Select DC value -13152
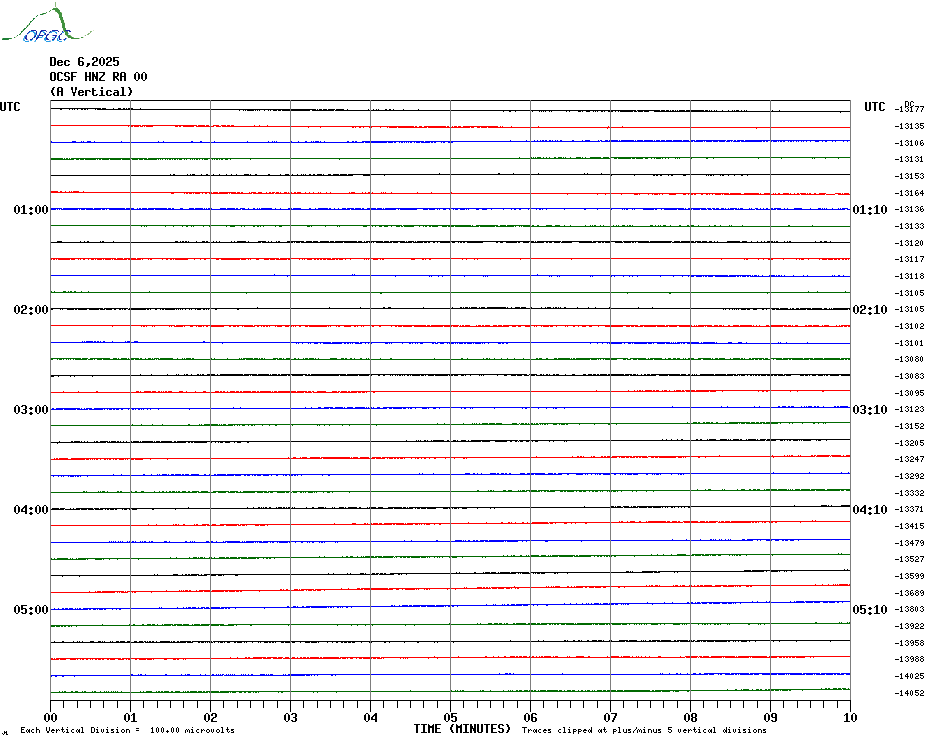Viewport: 930px width, 744px height. (910, 426)
